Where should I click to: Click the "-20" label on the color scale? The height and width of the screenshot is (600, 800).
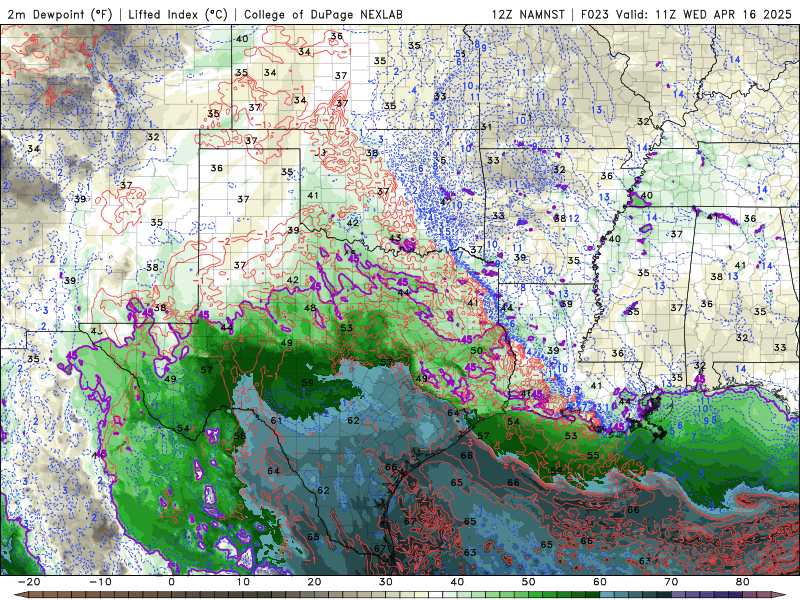[x=29, y=582]
